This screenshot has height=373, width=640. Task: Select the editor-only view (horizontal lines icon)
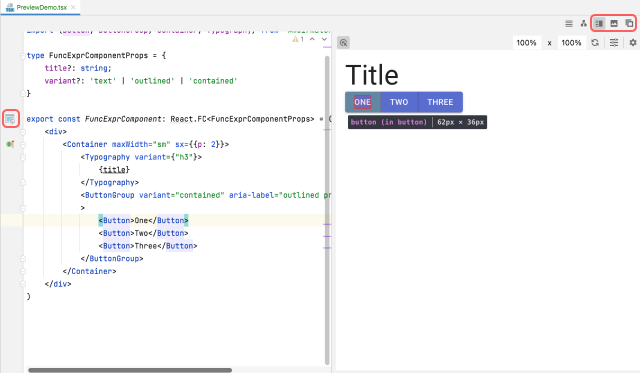(569, 24)
